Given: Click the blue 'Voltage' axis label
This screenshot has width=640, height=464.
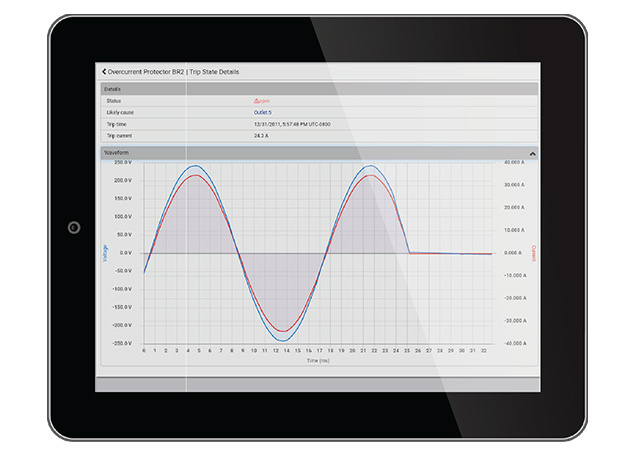Looking at the screenshot, I should tap(105, 253).
